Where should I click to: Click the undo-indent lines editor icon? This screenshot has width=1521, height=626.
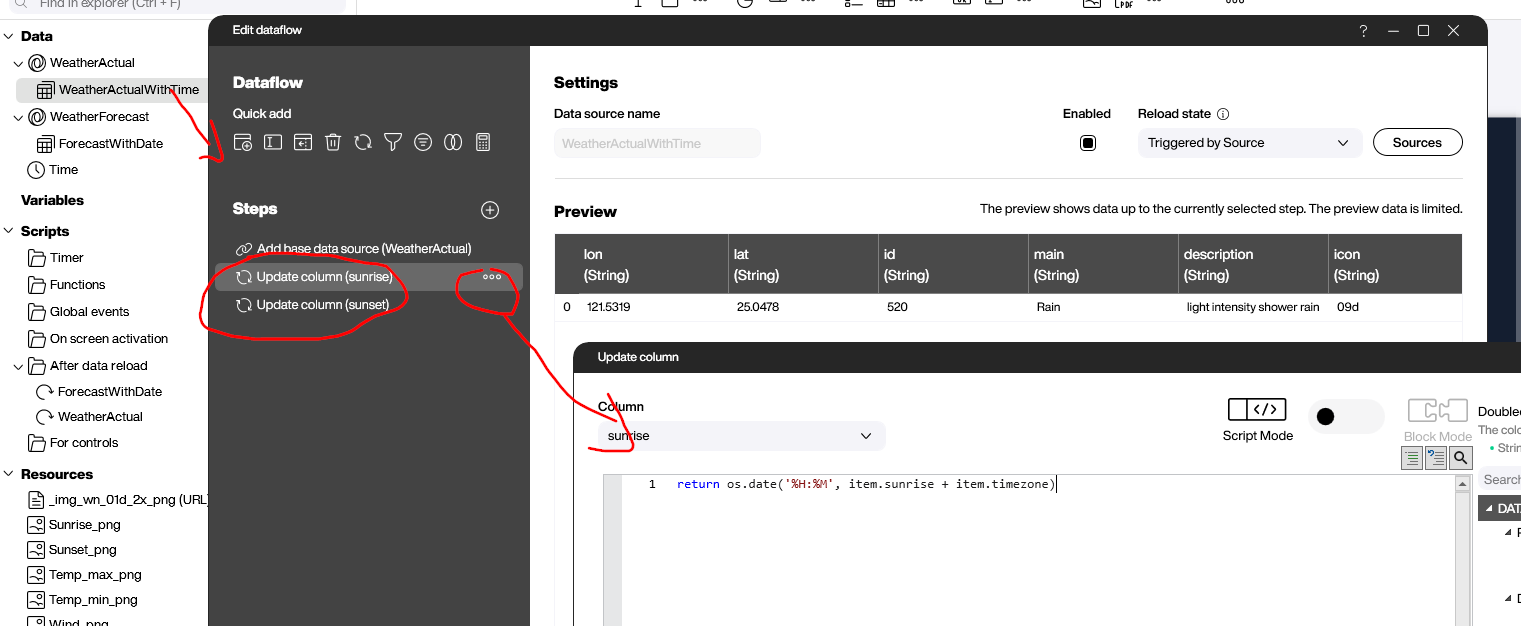[x=1436, y=458]
